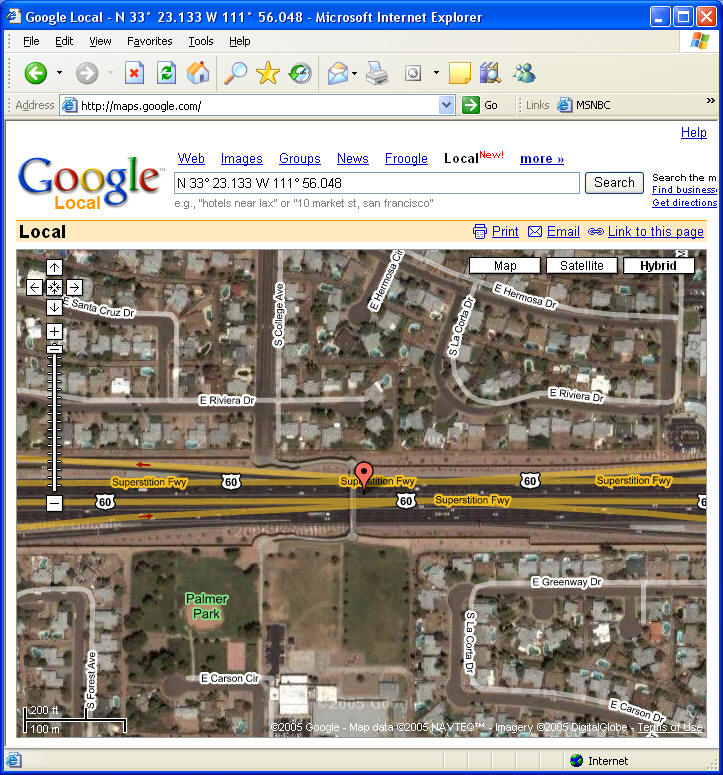Click the MSNBC link icon
The height and width of the screenshot is (775, 723).
click(564, 105)
